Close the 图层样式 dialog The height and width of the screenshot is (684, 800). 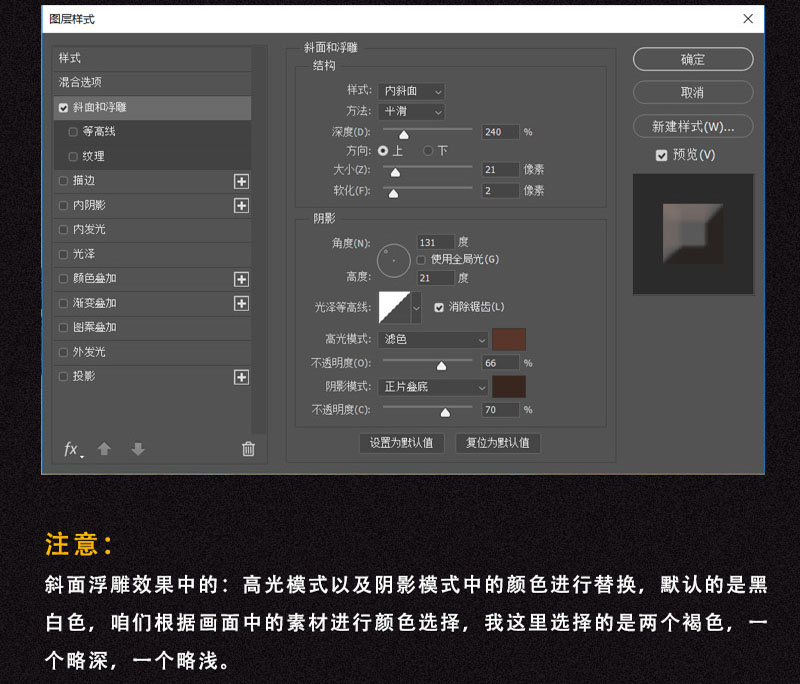click(748, 19)
